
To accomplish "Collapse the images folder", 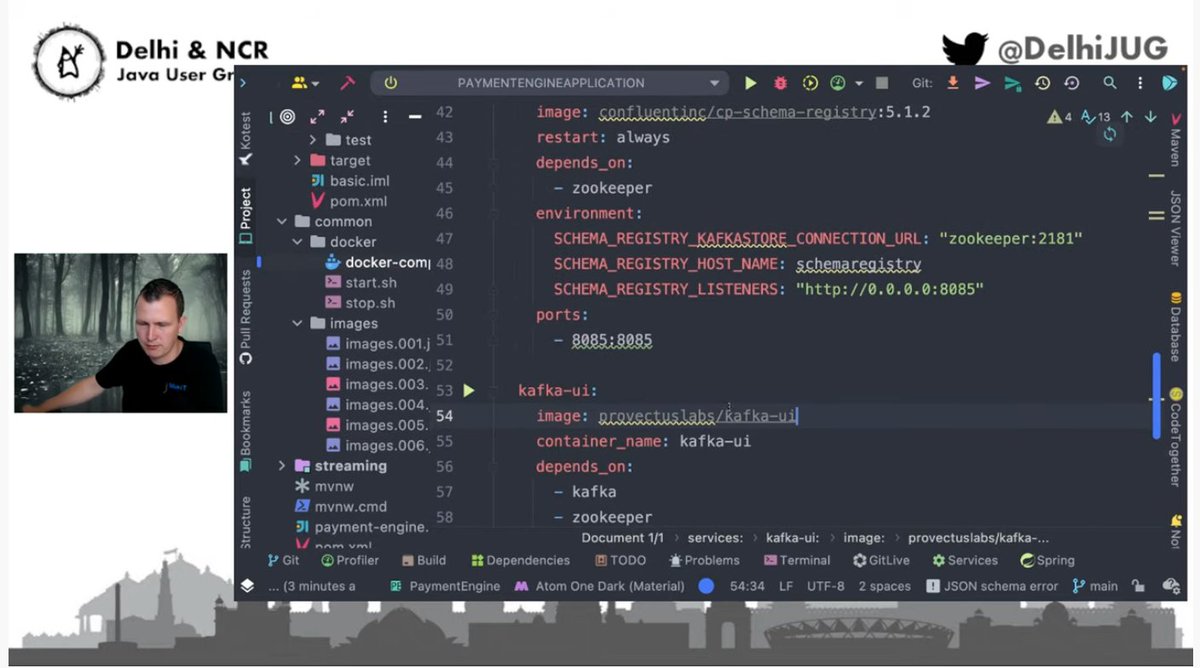I will pos(297,323).
